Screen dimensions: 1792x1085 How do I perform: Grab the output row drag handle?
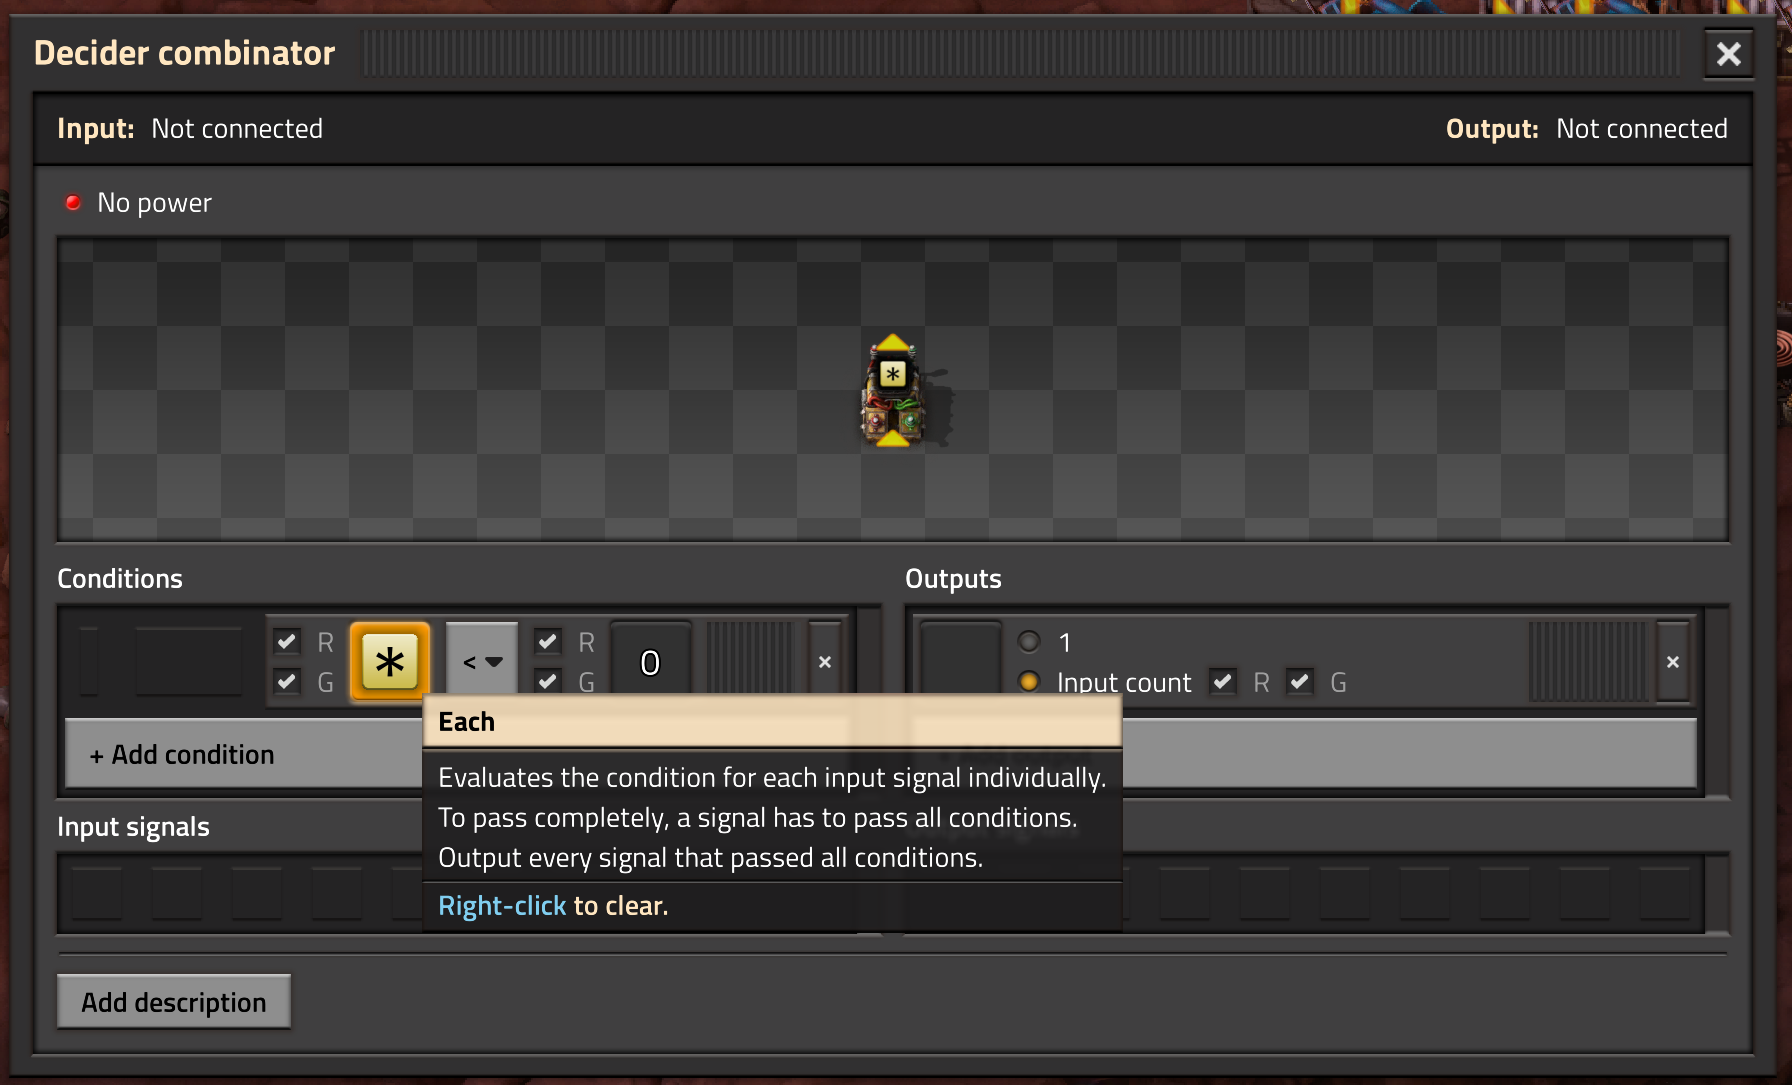click(x=1587, y=661)
